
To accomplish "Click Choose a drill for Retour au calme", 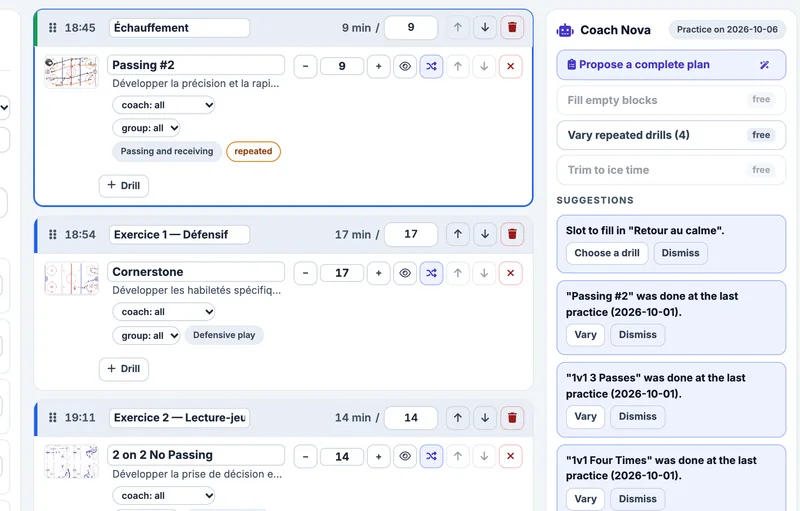I will (607, 253).
